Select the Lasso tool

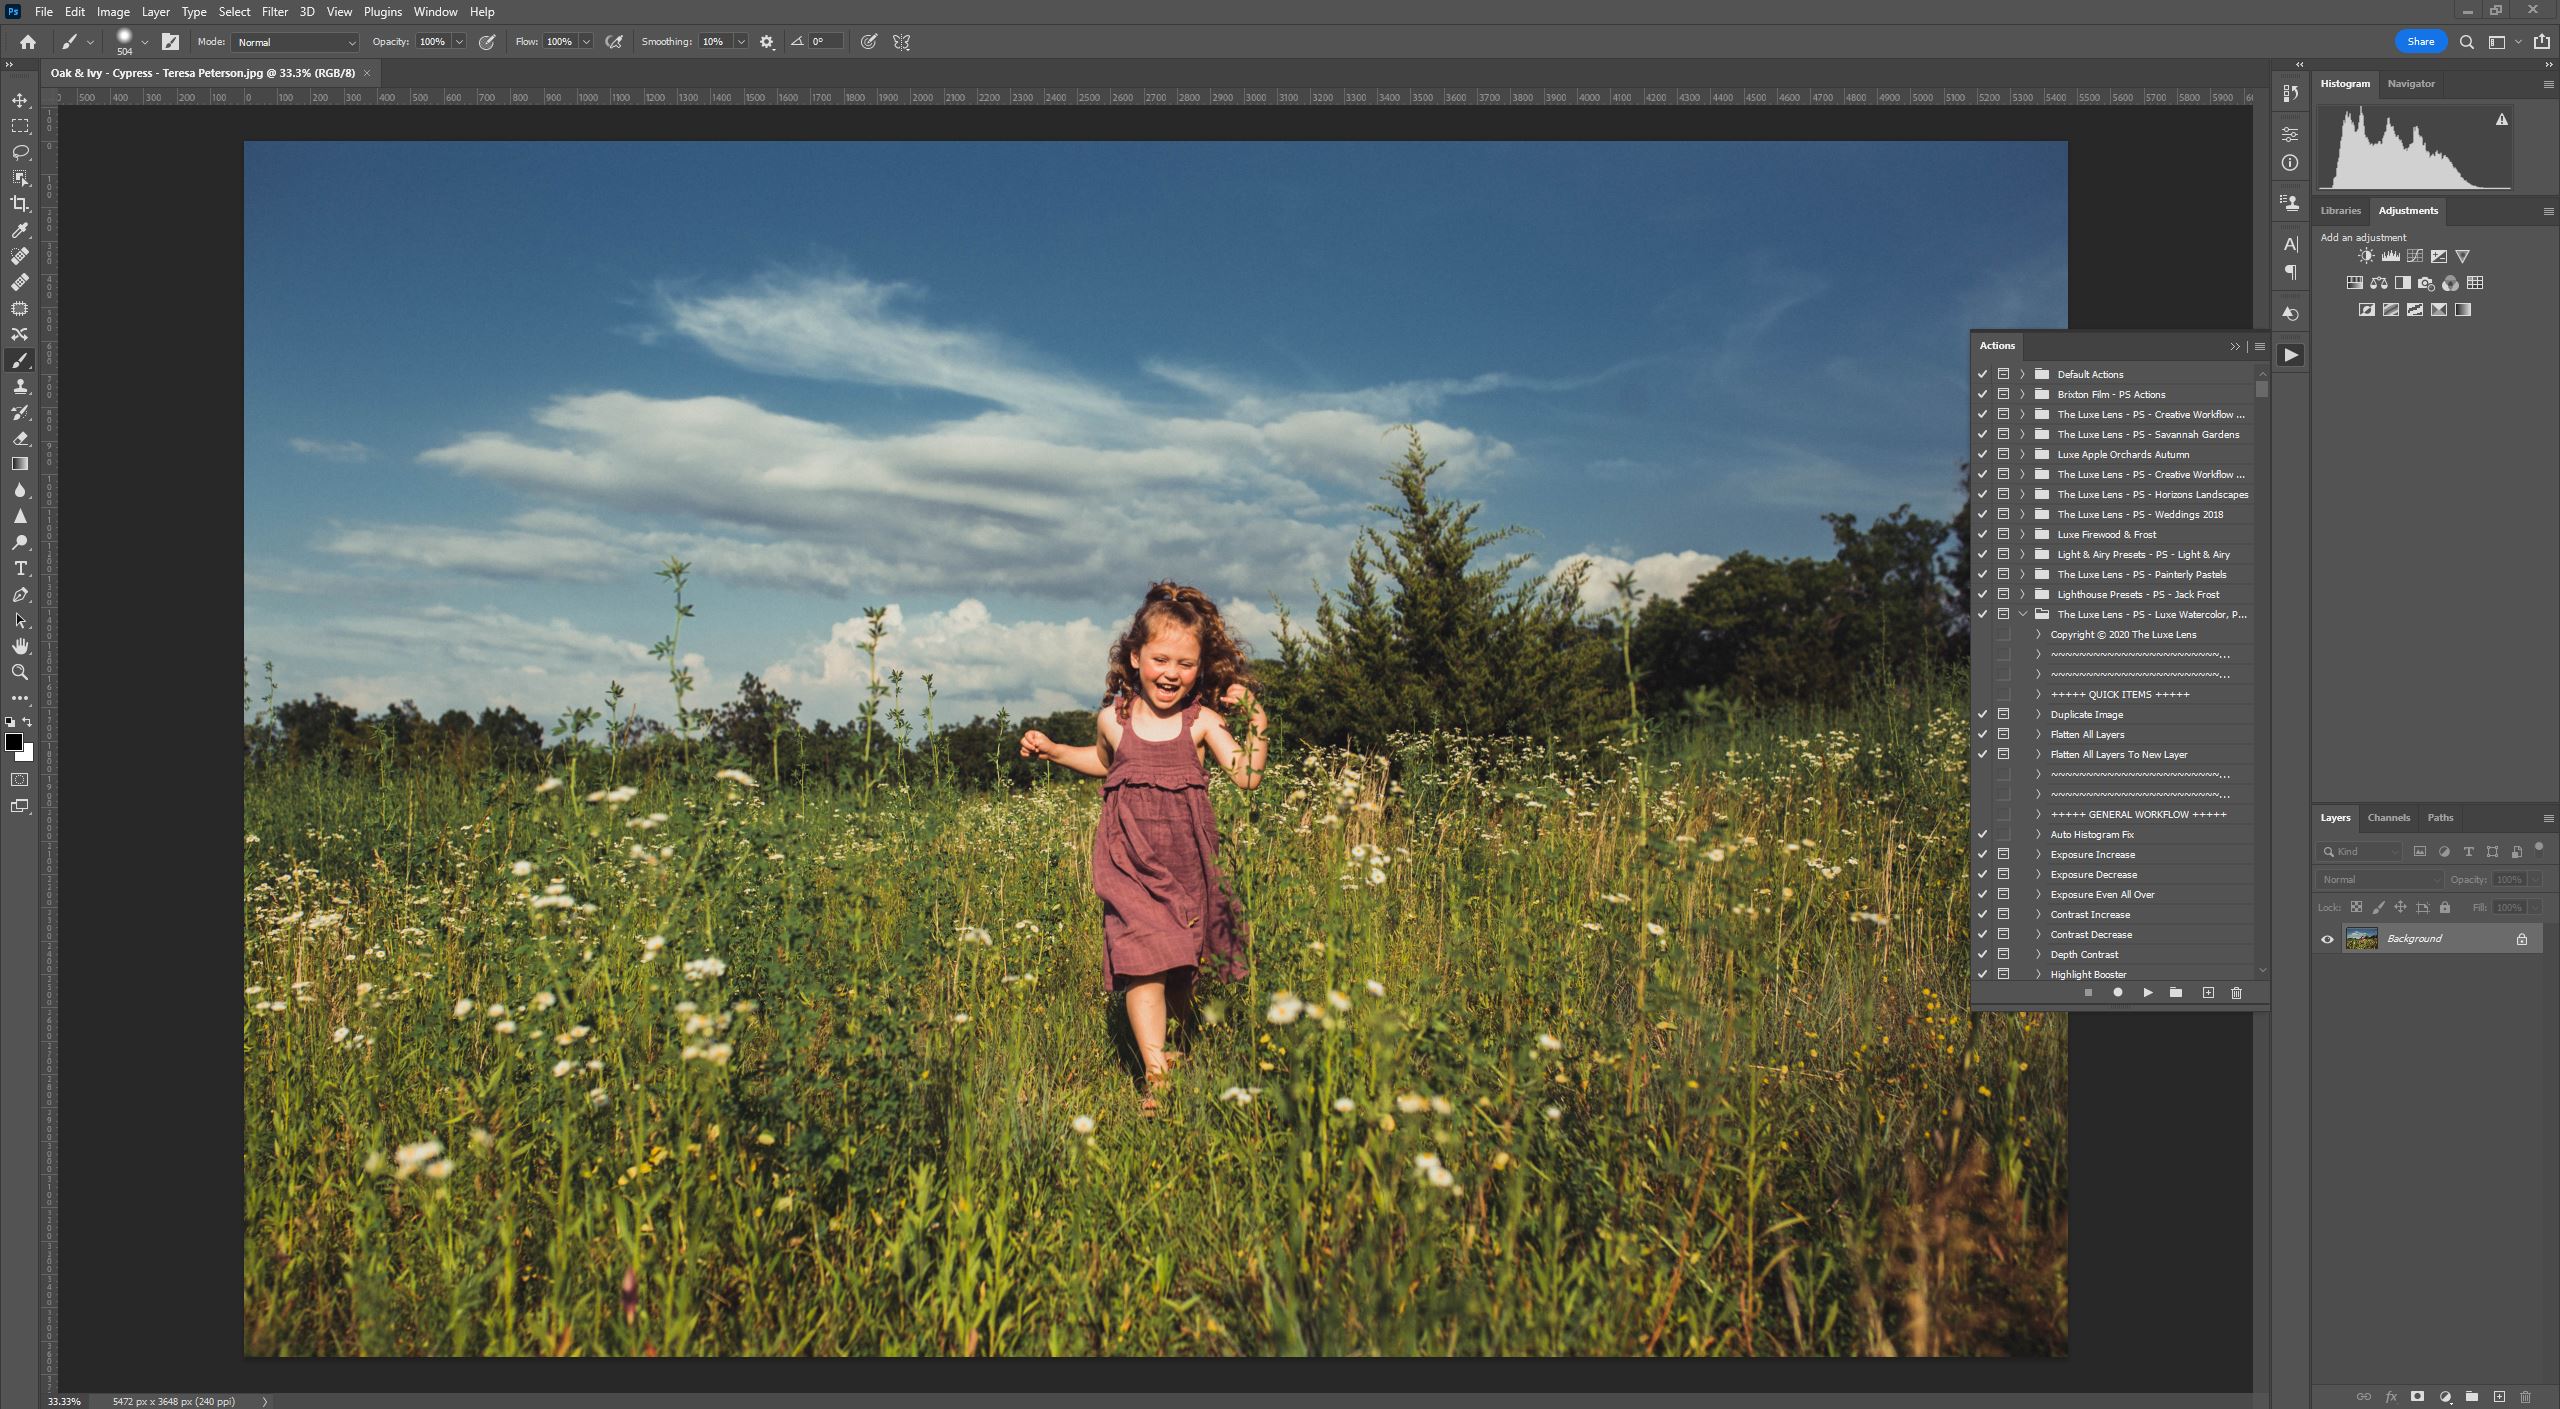[20, 152]
